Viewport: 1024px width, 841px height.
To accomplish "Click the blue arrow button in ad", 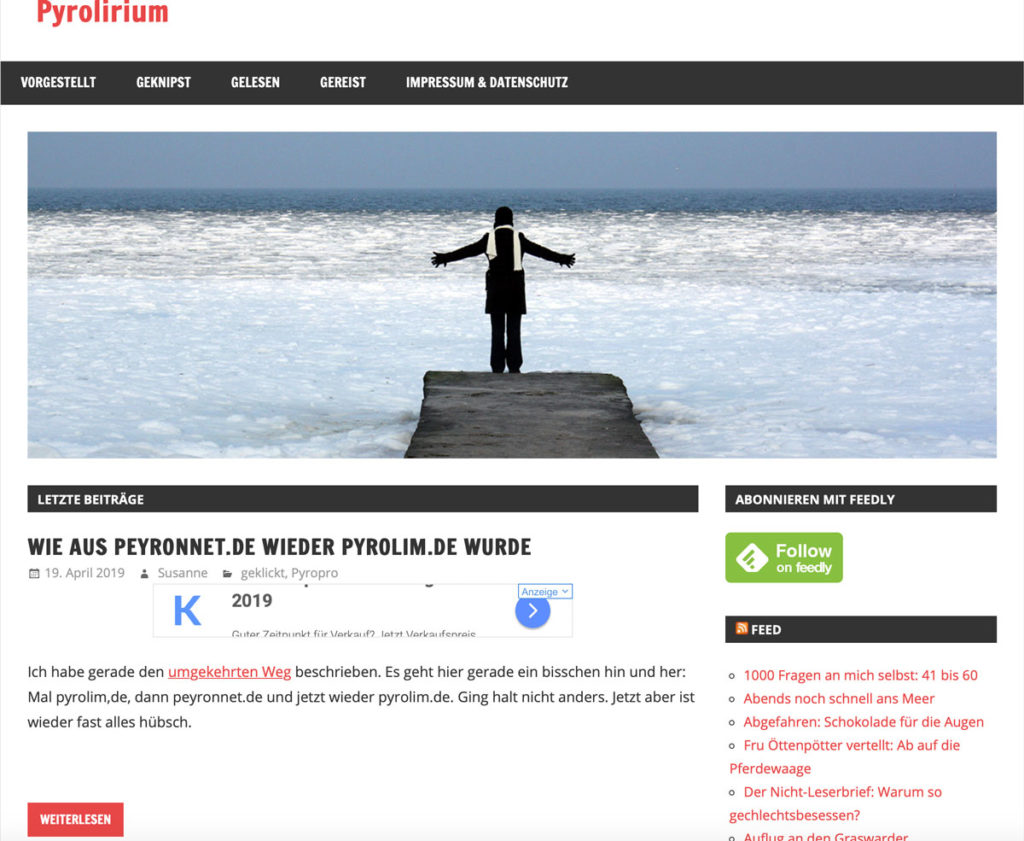I will 533,611.
